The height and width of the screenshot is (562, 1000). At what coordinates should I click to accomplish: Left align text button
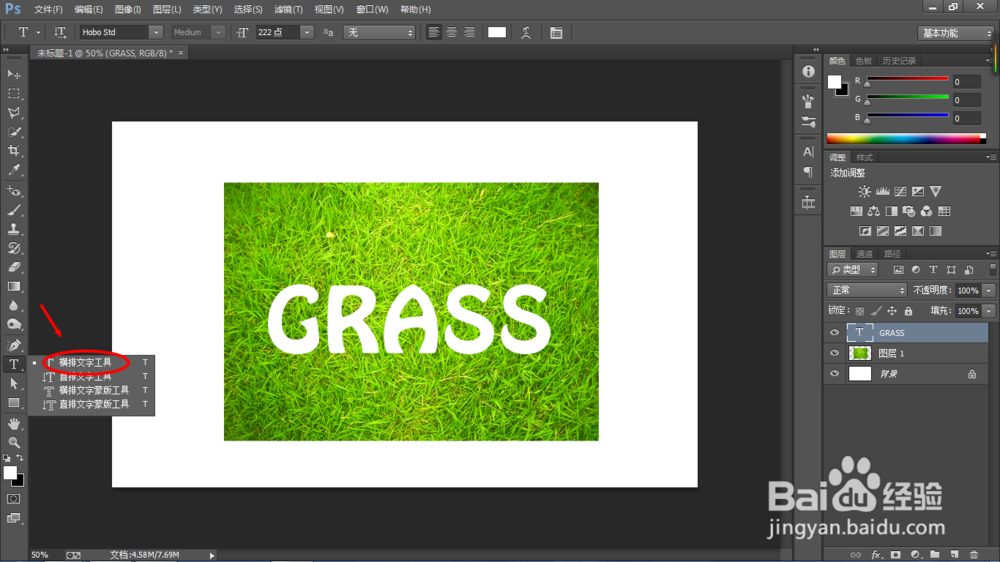(x=434, y=32)
